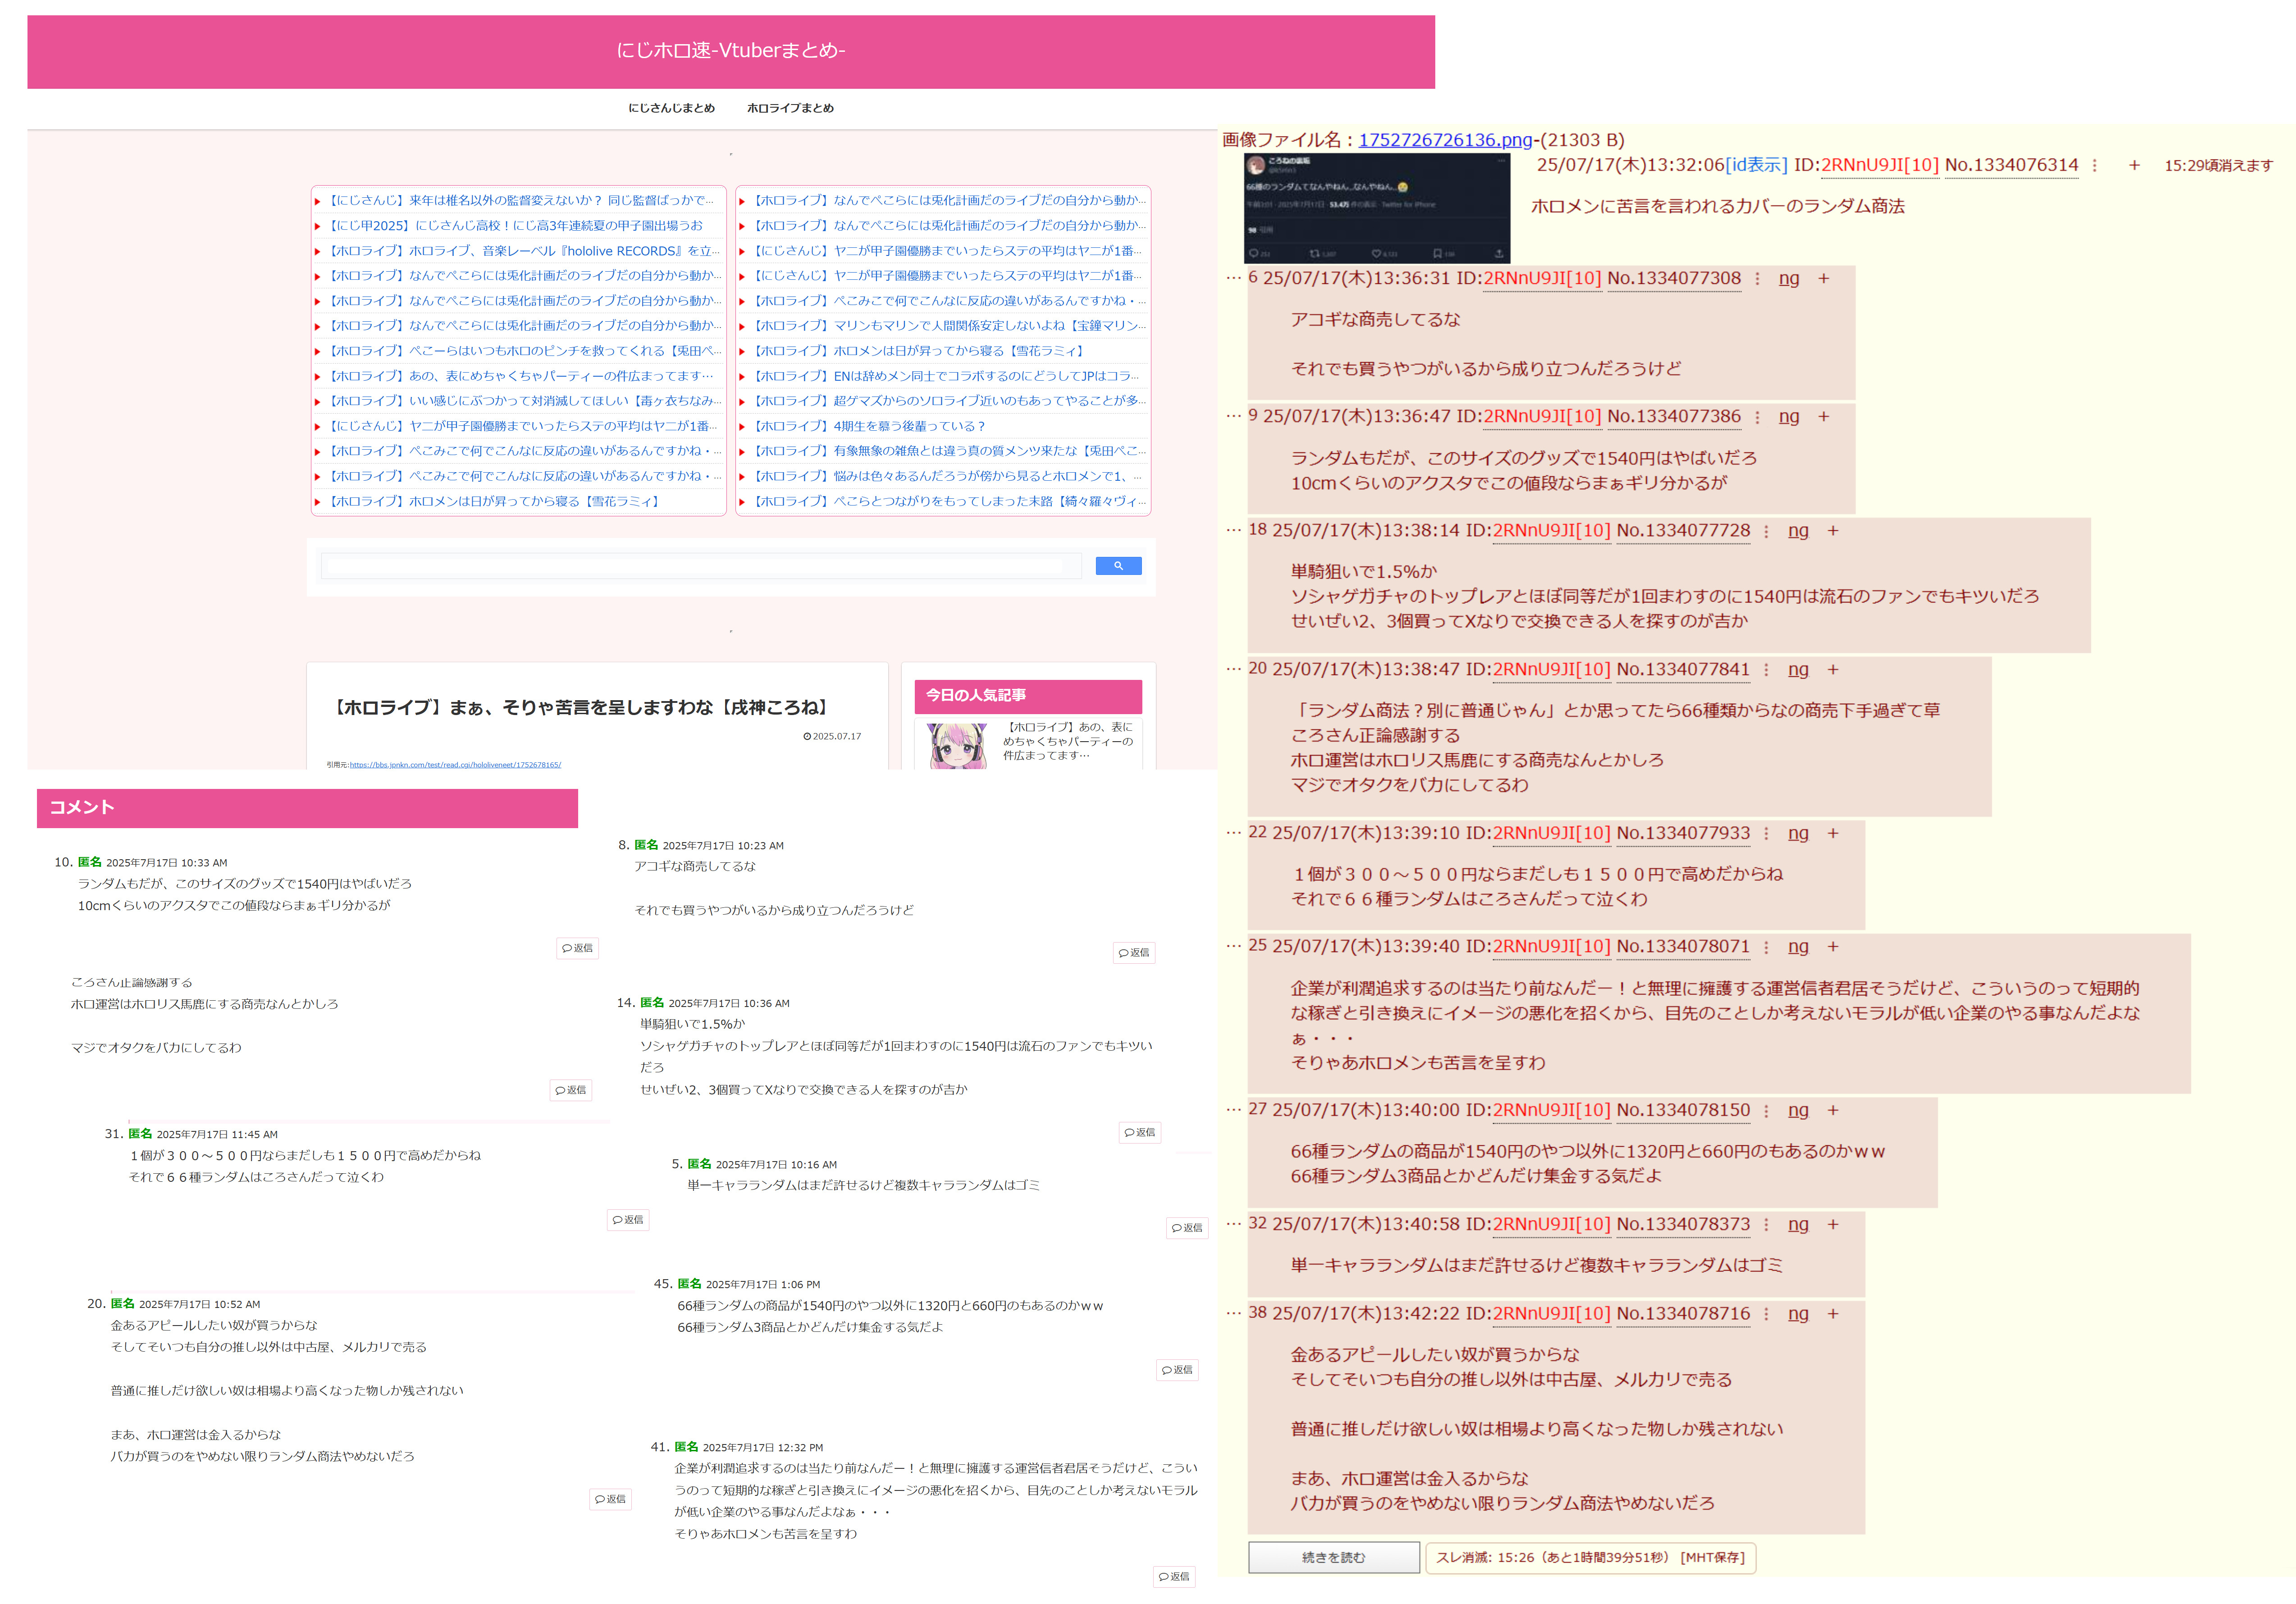Reply to comment 41 about 企業が利潤追求

coord(1174,1577)
